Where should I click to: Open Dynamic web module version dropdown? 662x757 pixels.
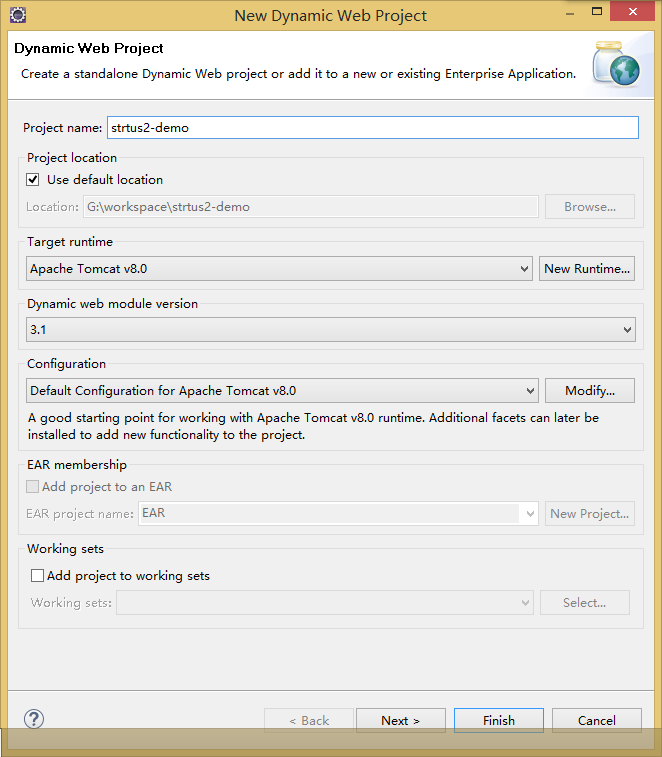pyautogui.click(x=331, y=329)
